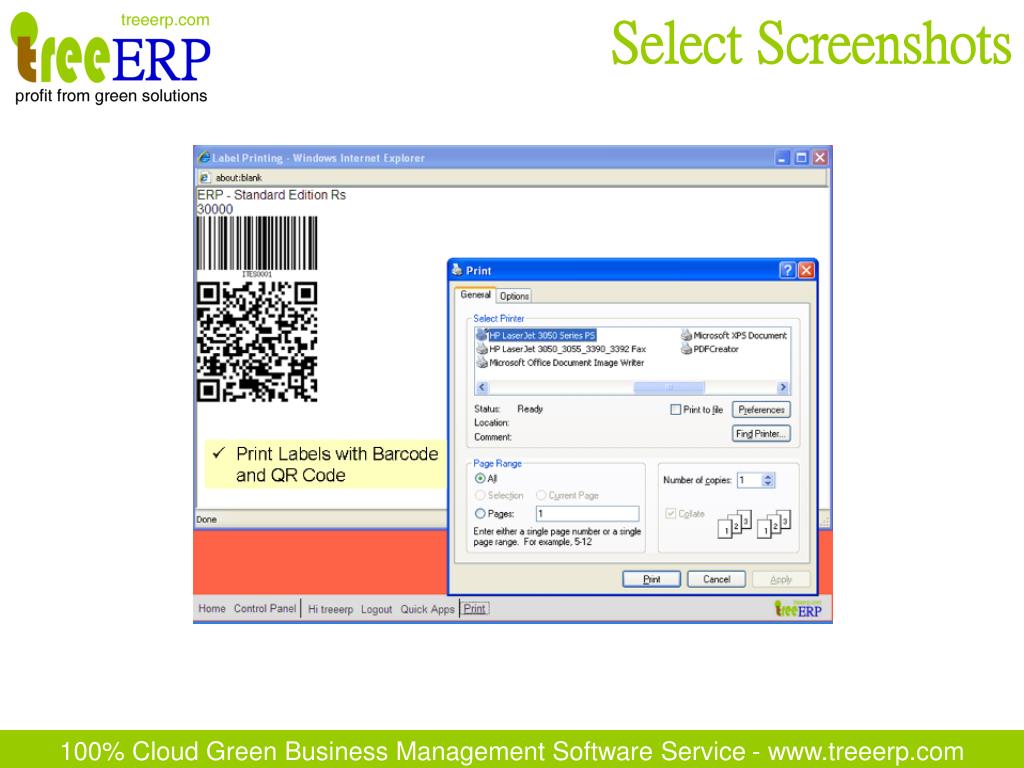Click the Ready status text

pos(530,409)
